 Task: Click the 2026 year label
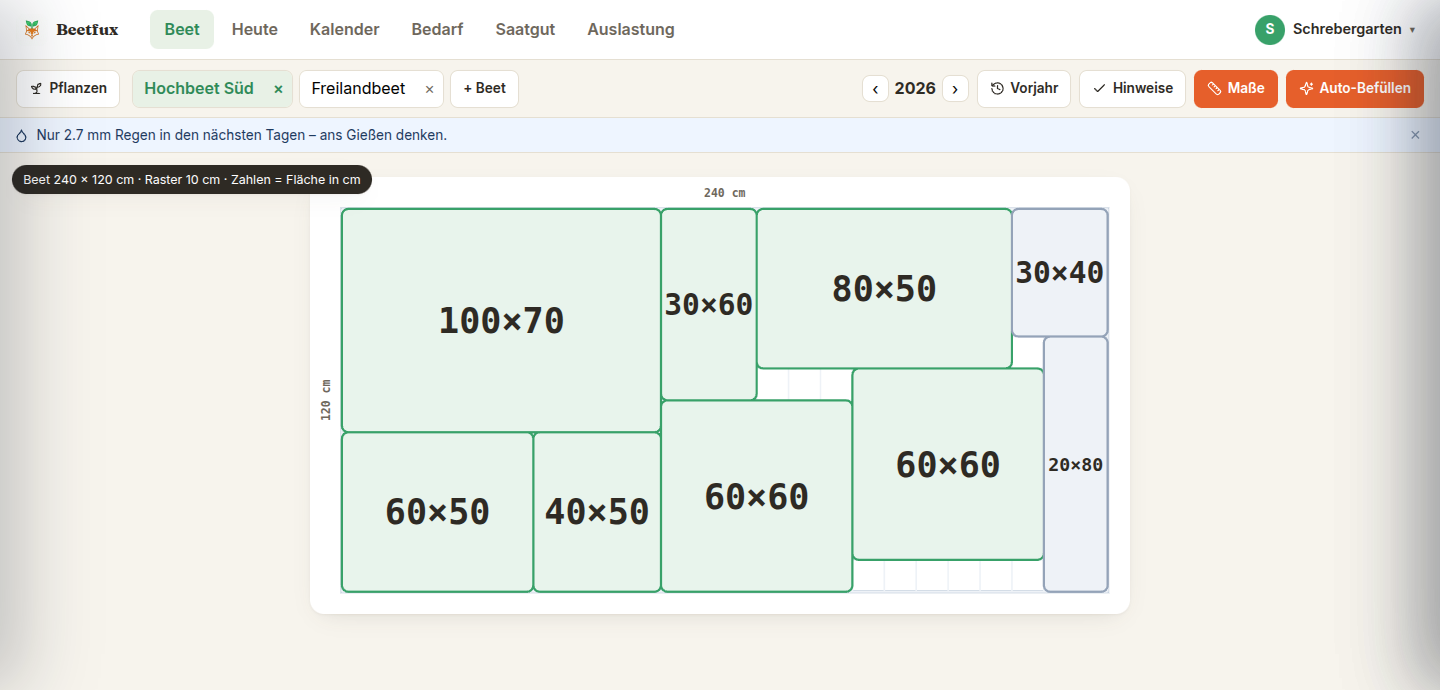coord(915,89)
